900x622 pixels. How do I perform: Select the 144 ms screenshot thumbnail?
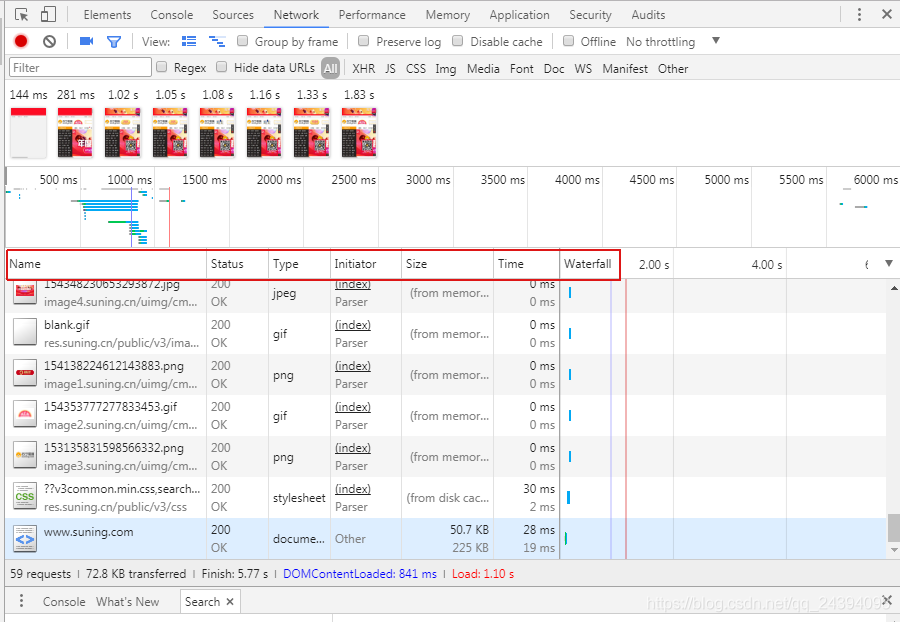tap(28, 133)
